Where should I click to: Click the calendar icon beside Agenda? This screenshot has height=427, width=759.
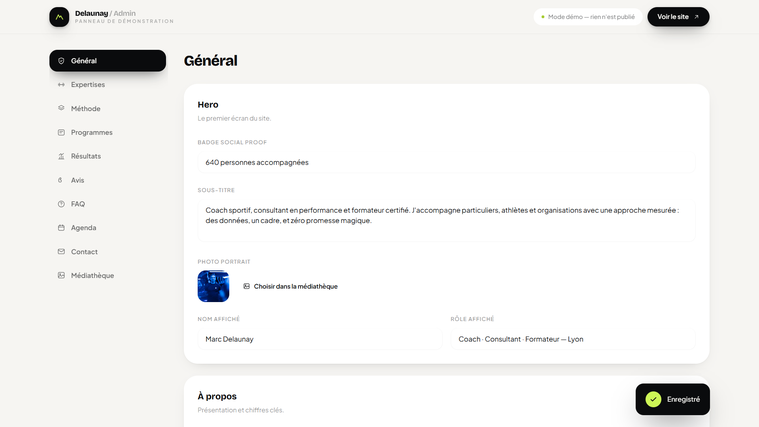61,228
